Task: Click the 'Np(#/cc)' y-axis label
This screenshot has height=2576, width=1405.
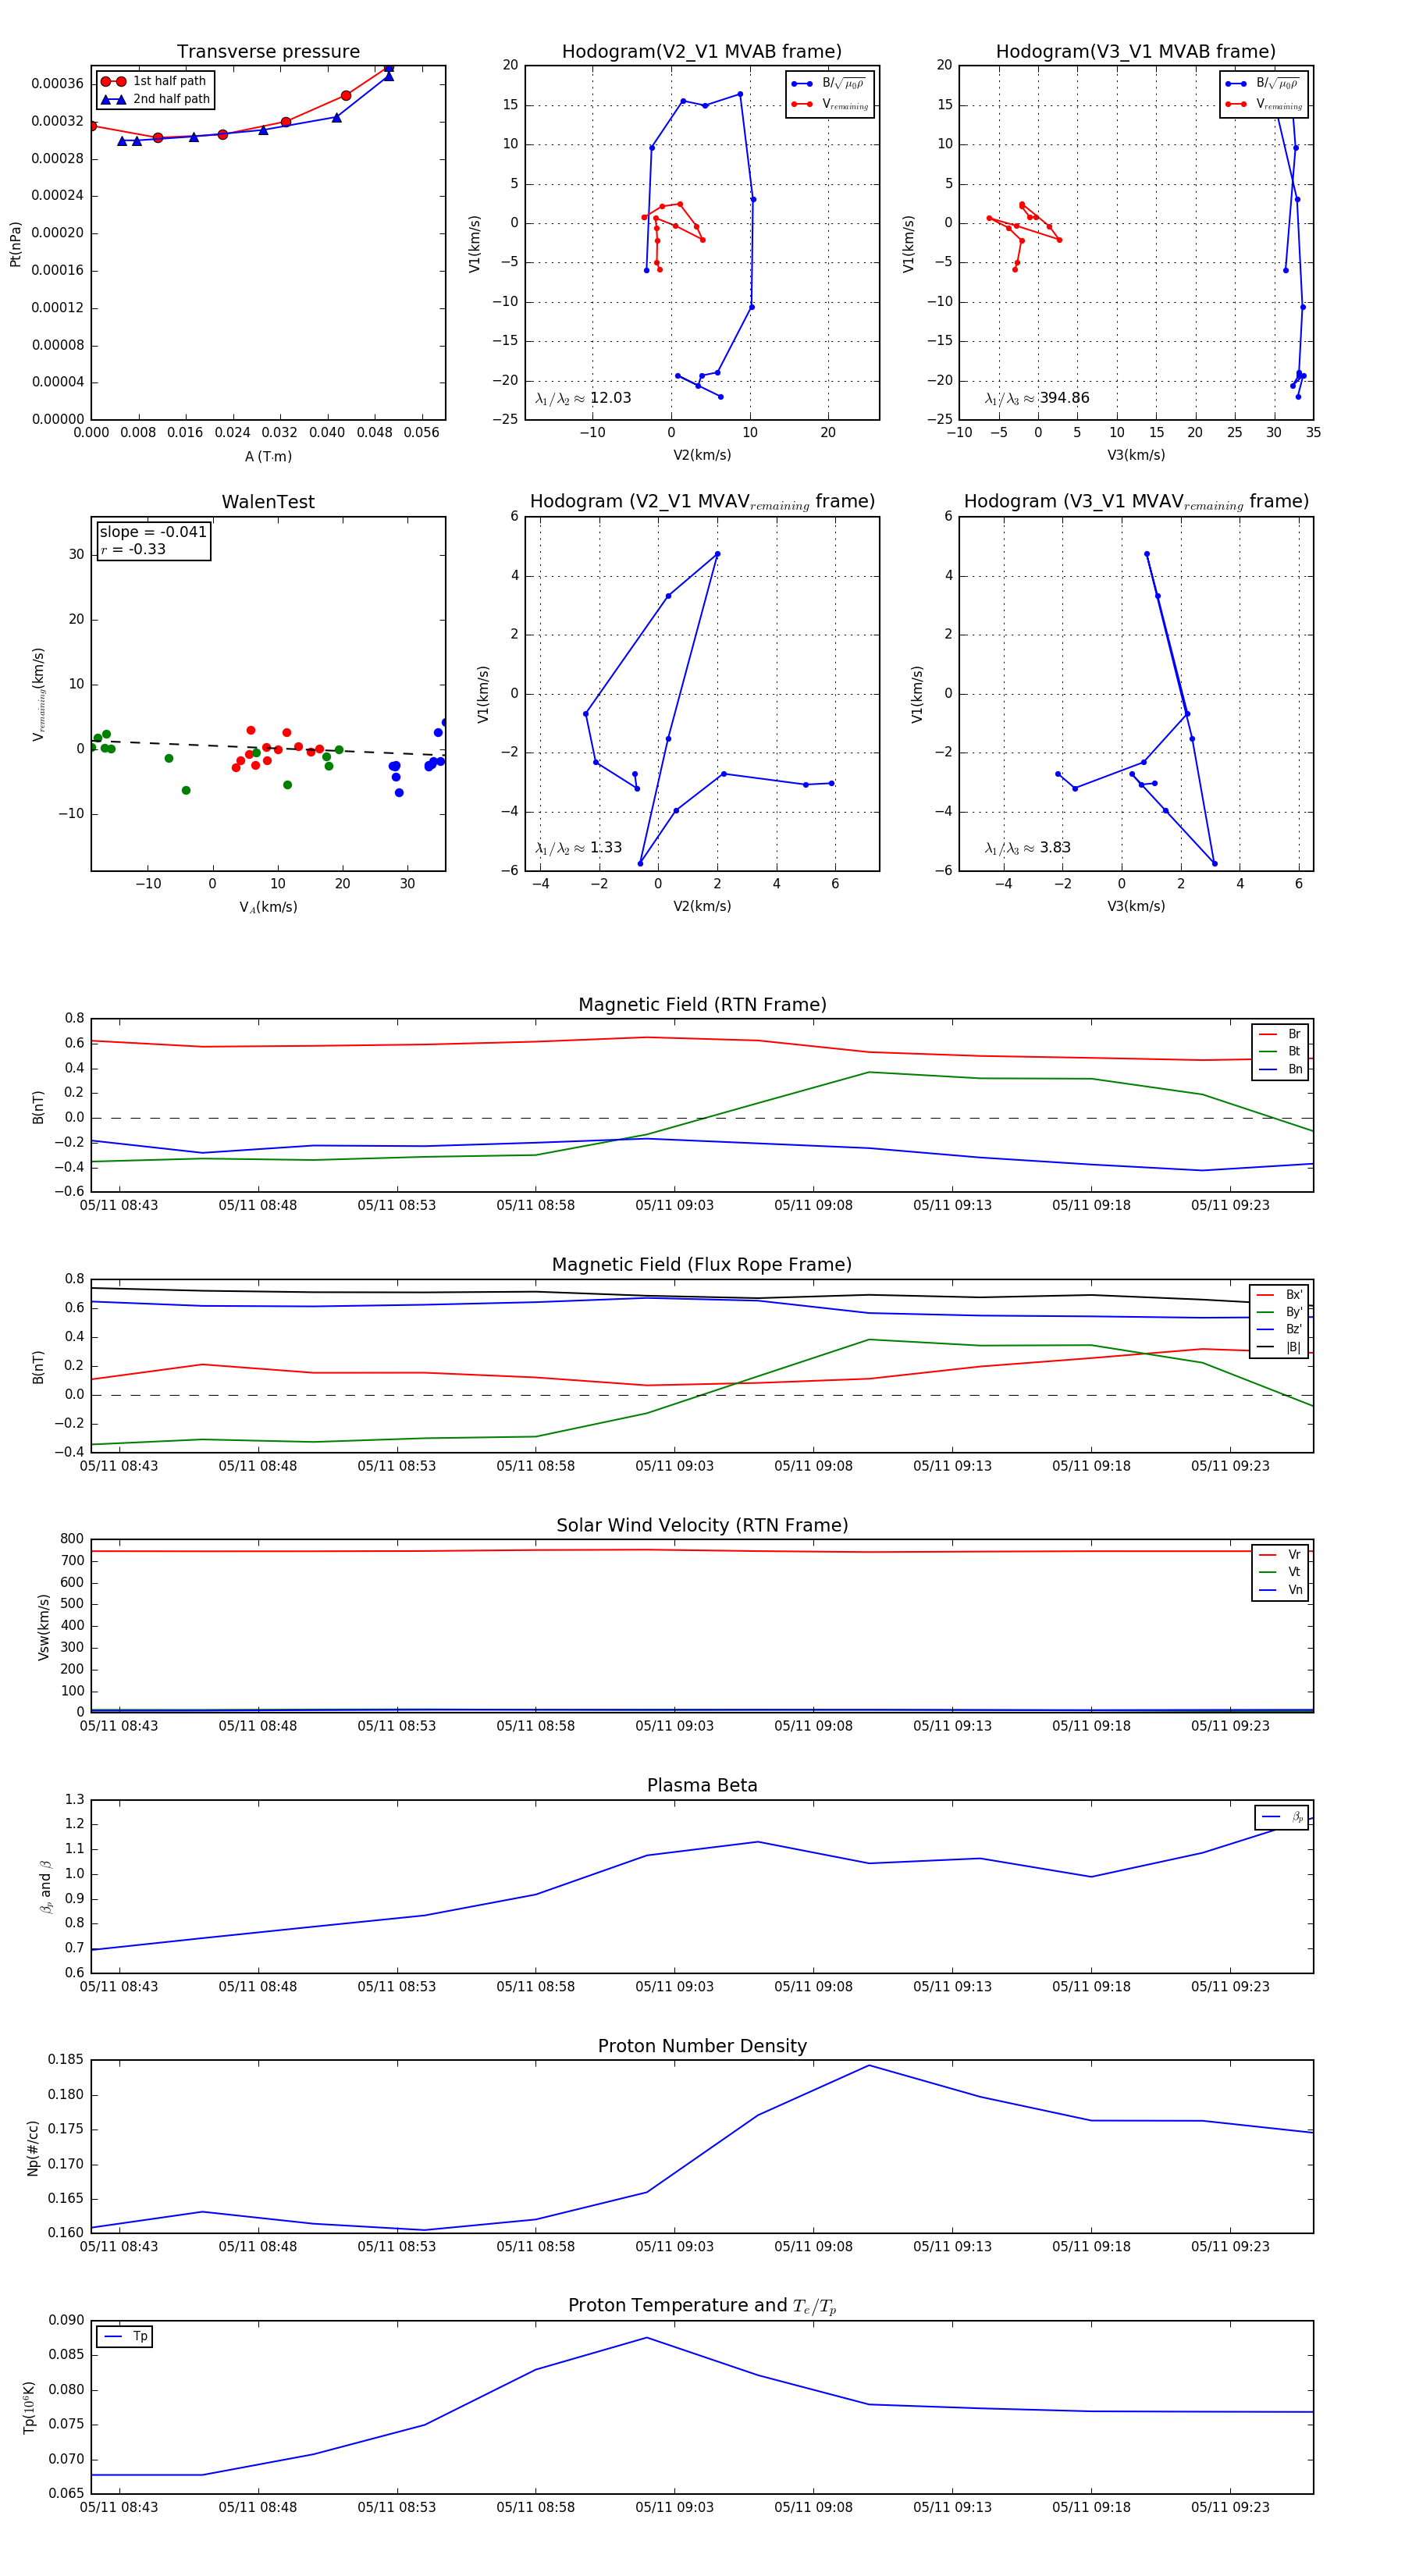Action: click(33, 2148)
